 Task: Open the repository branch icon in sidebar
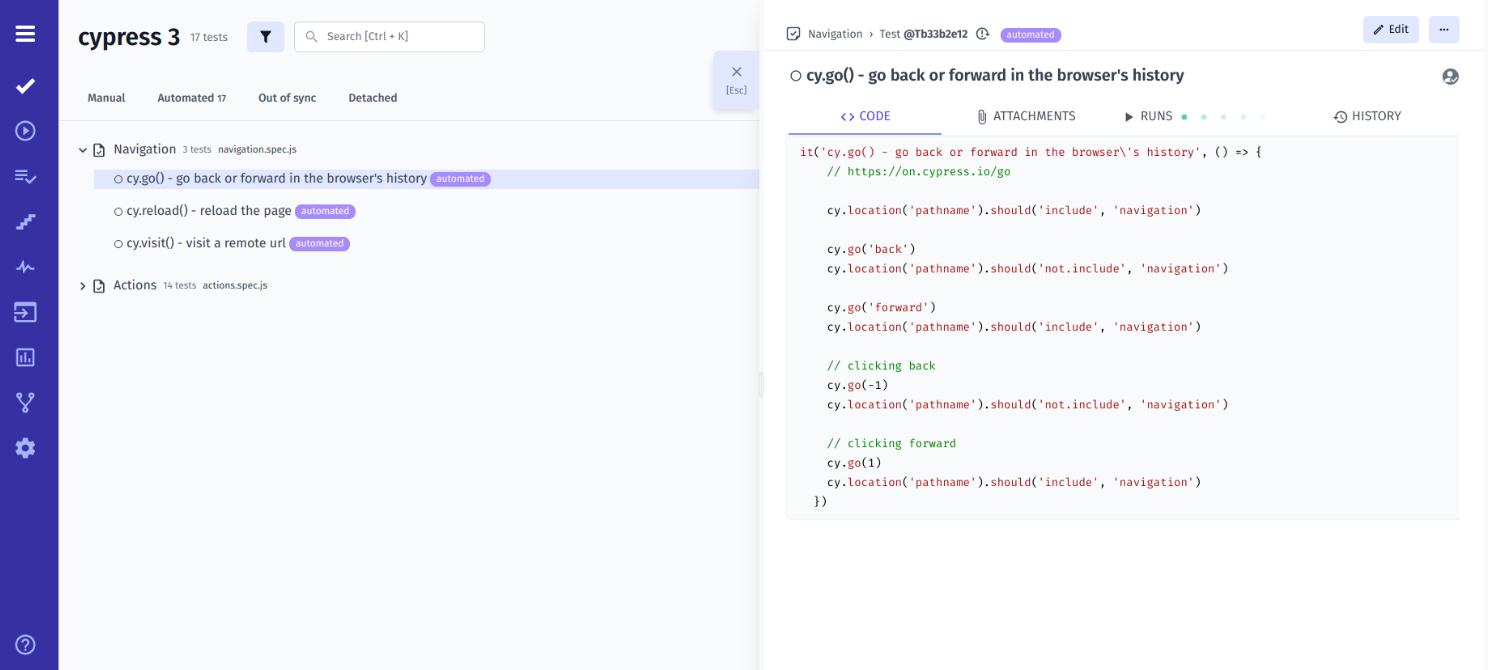(x=25, y=402)
